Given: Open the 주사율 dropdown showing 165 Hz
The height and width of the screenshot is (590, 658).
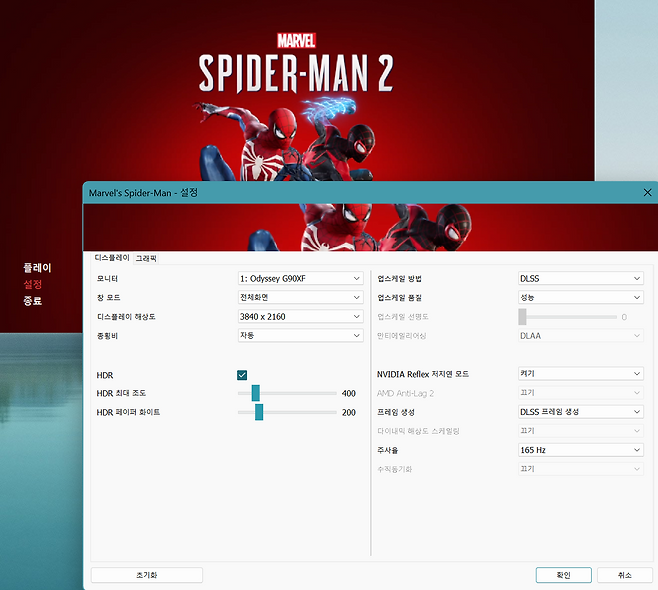Looking at the screenshot, I should tap(579, 450).
